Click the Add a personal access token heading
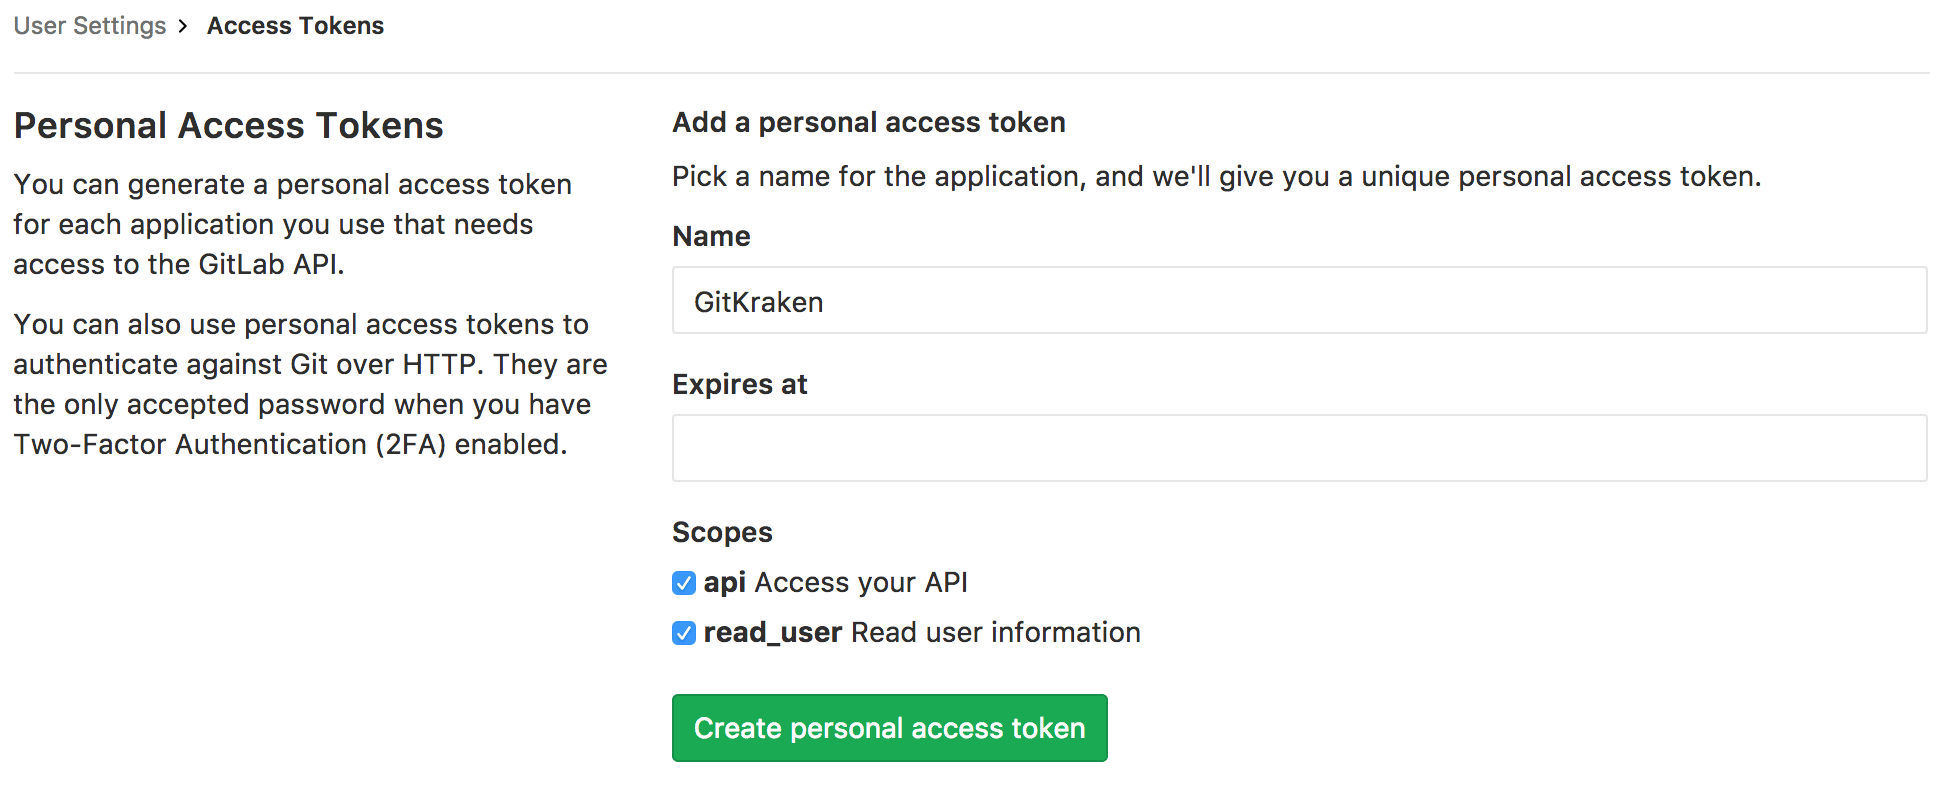Viewport: 1950px width, 788px height. pyautogui.click(x=868, y=123)
